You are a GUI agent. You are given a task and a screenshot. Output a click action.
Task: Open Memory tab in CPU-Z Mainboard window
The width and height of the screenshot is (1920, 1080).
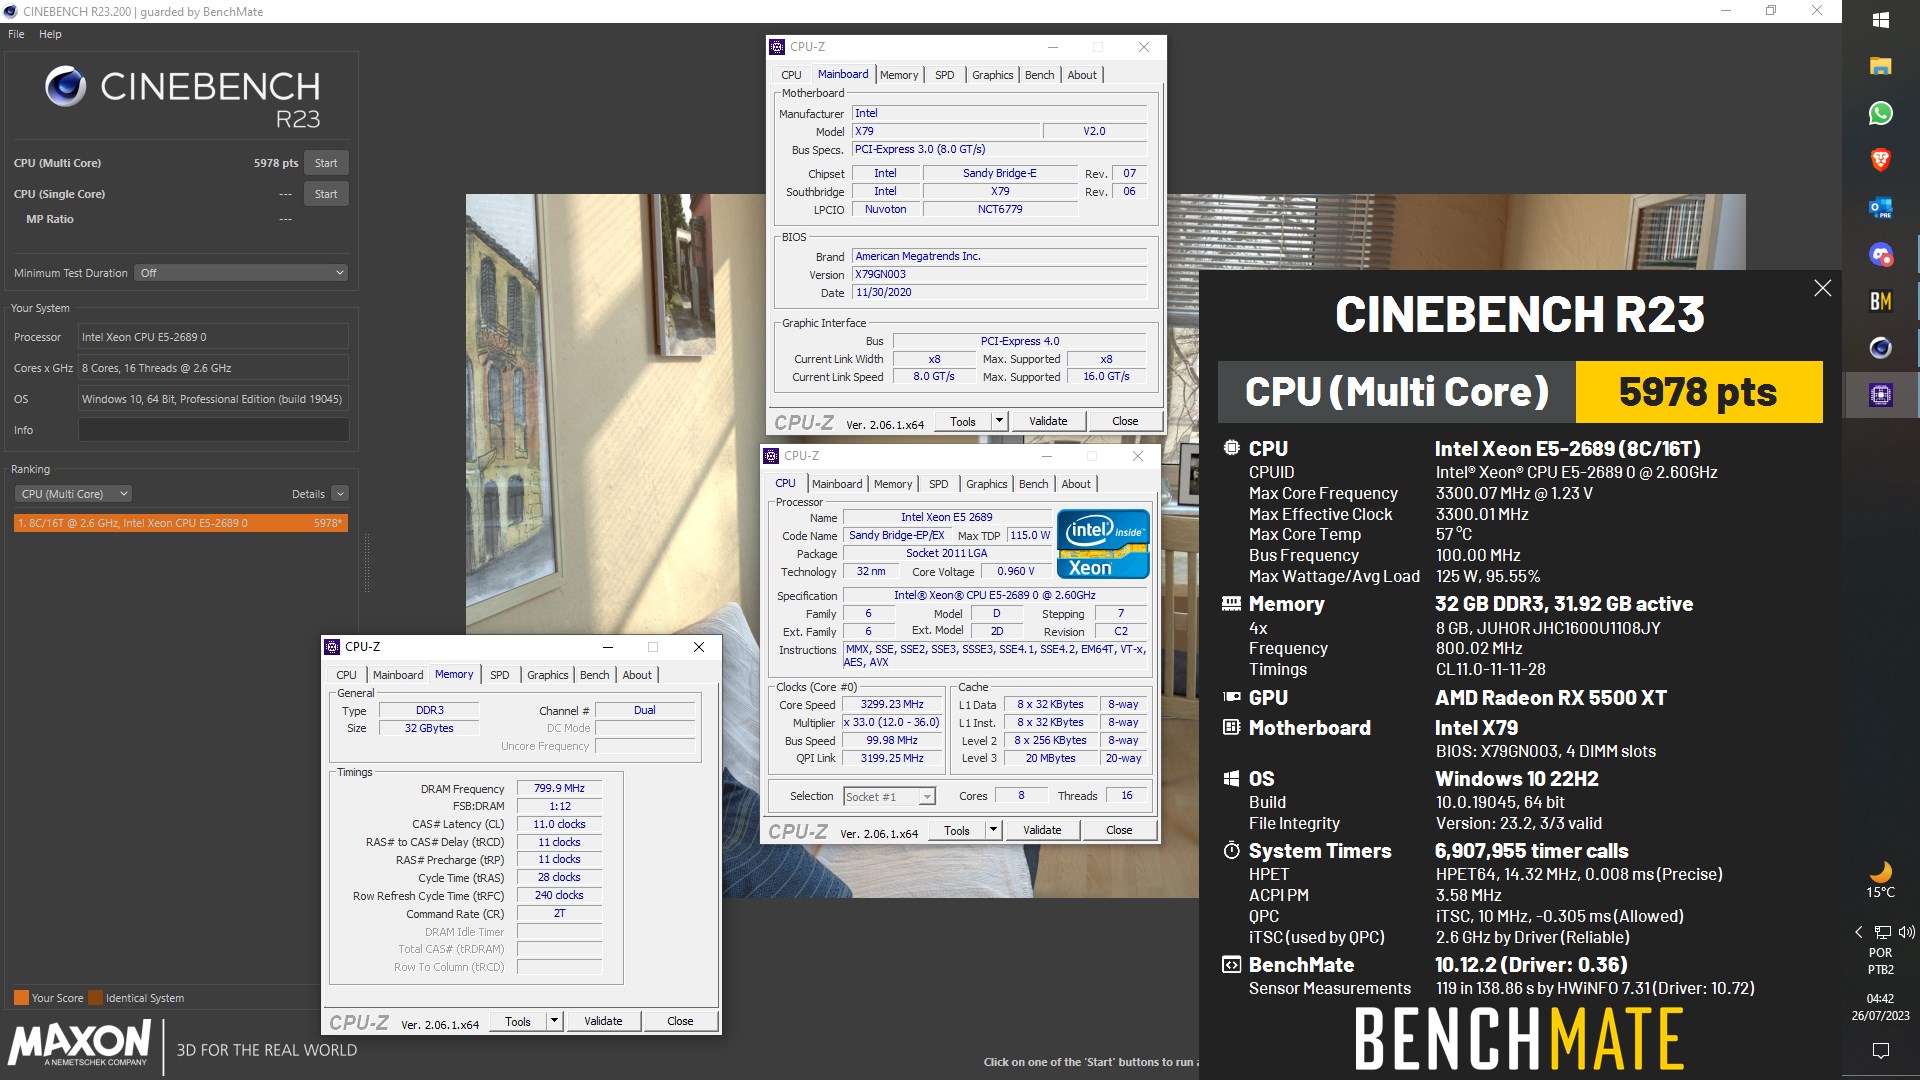[x=898, y=75]
